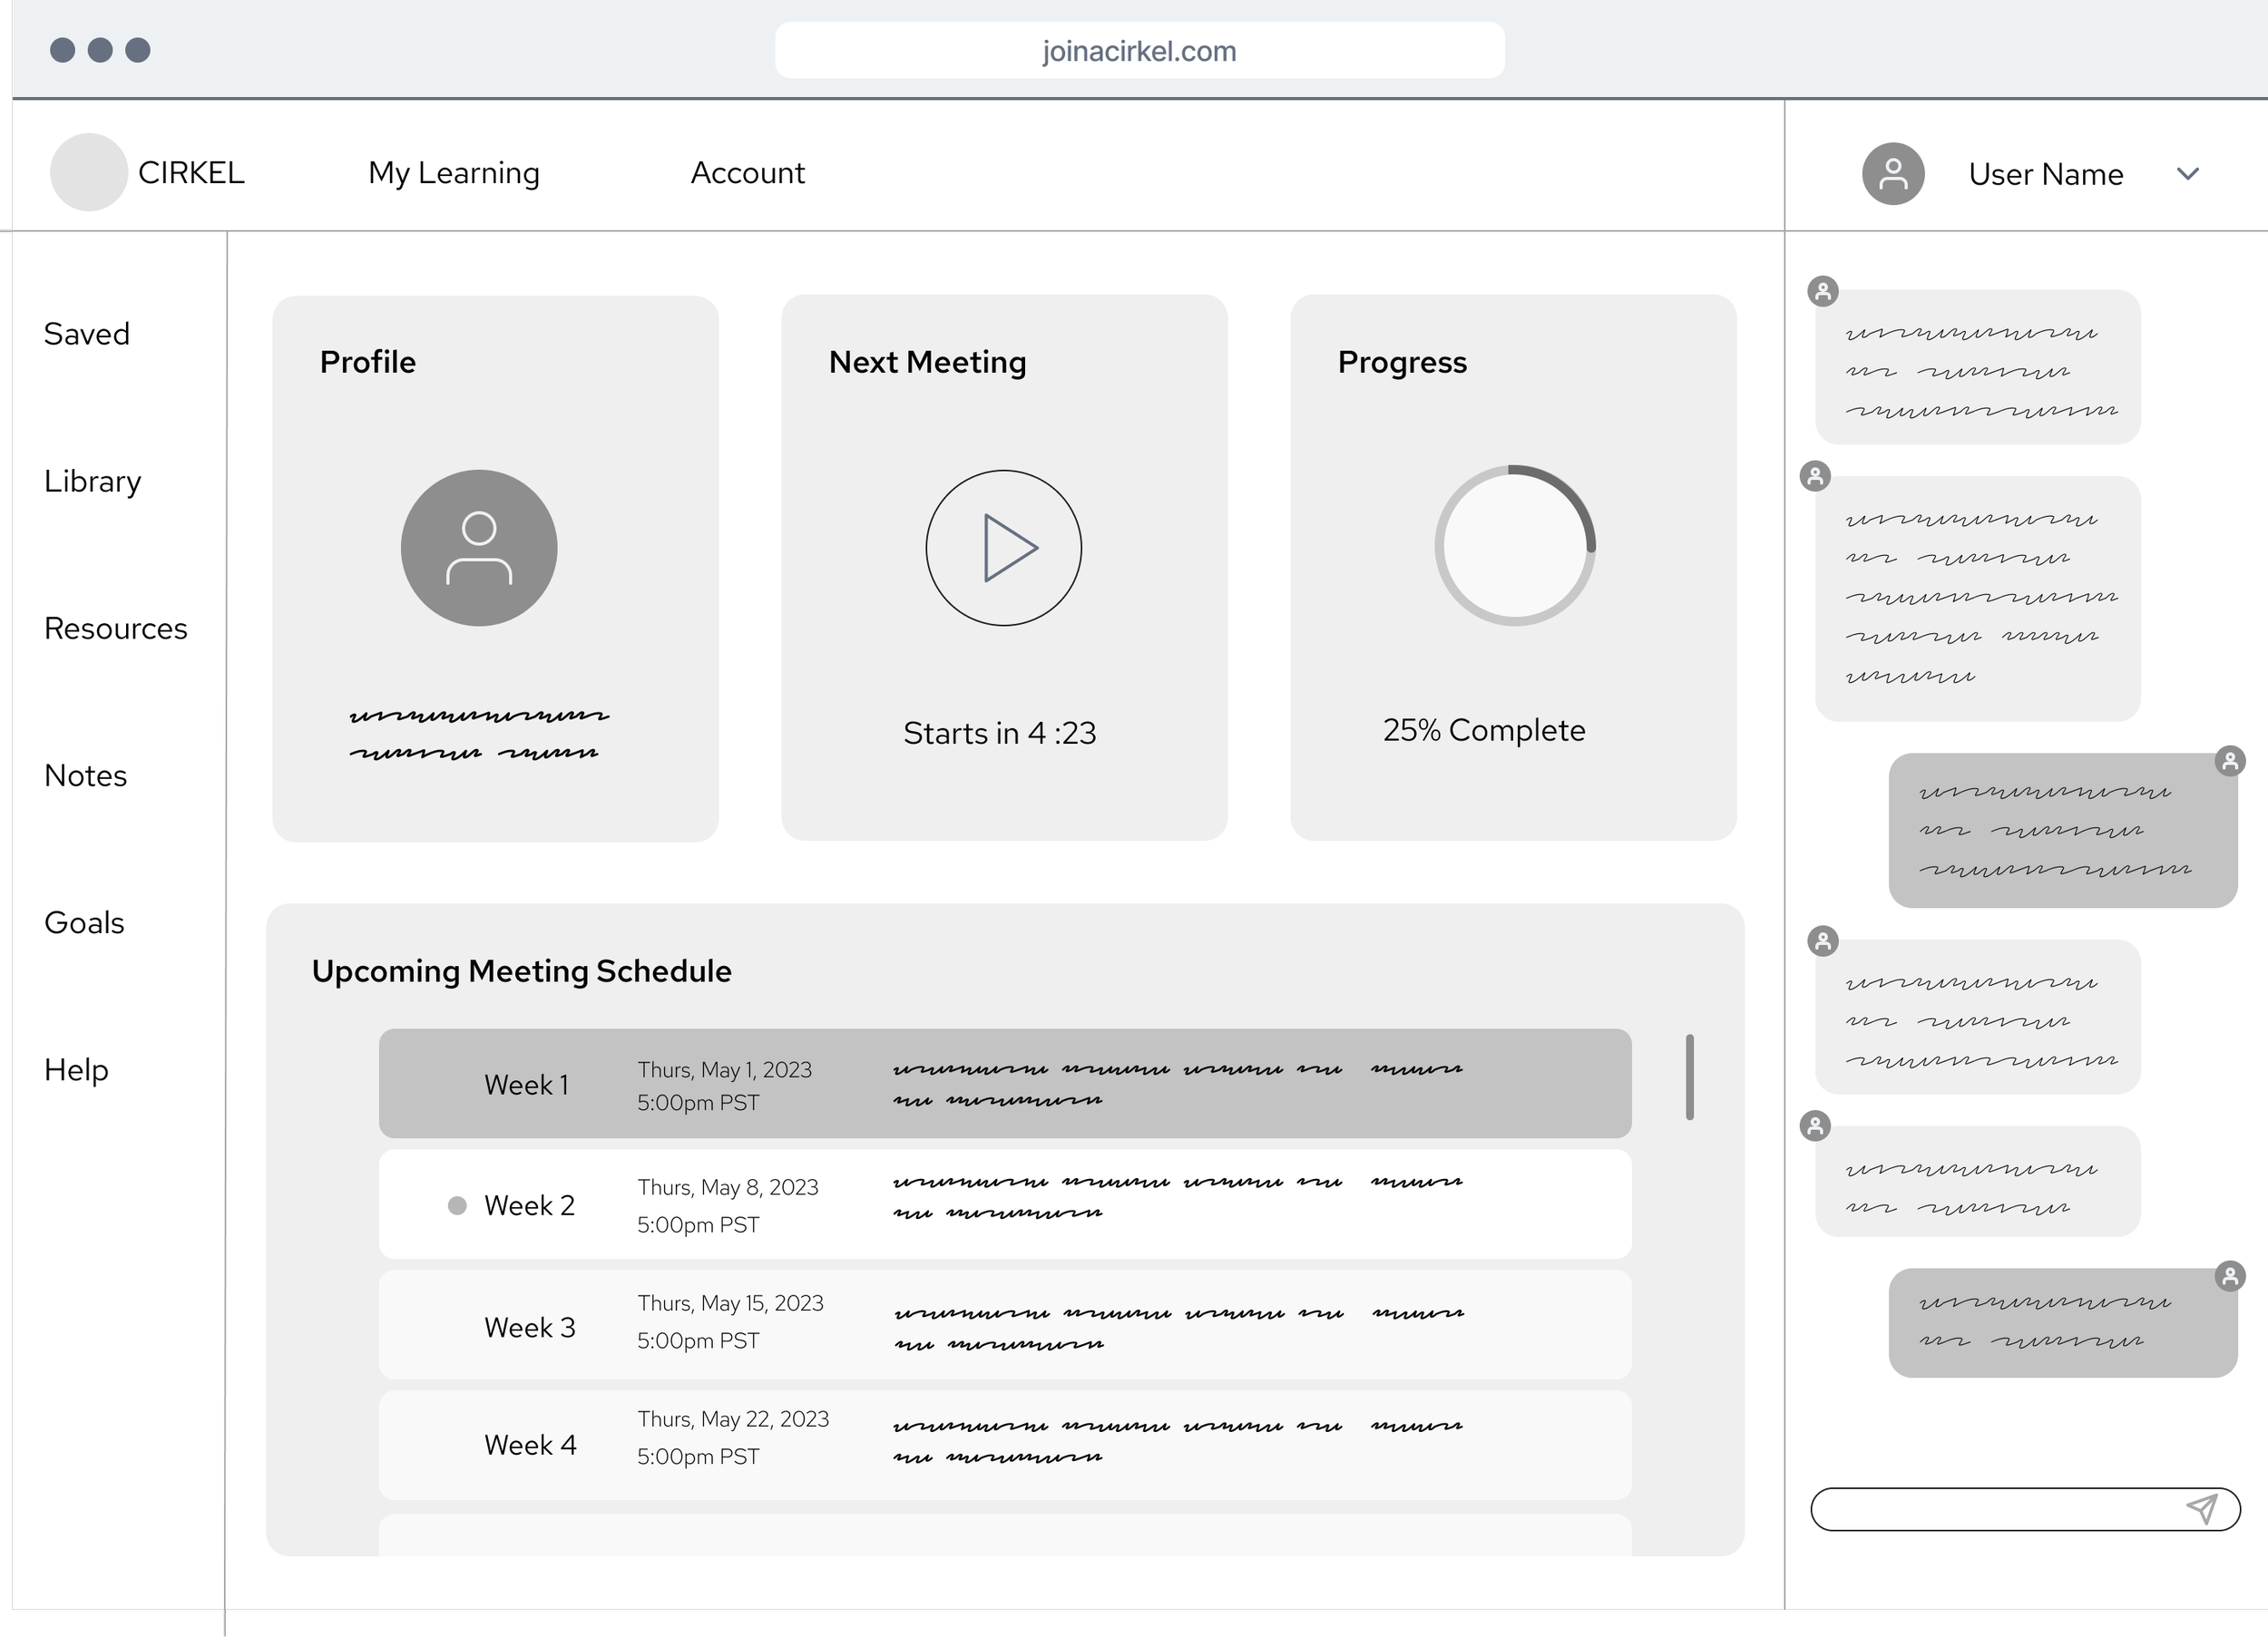
Task: Click the avatar on the last dark chat bubble
Action: click(x=2229, y=1276)
